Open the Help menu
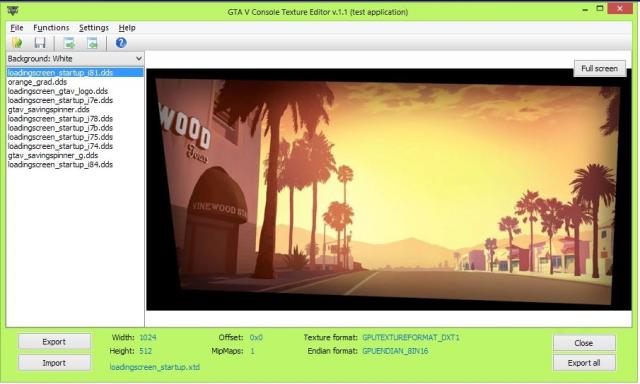This screenshot has height=384, width=640. (127, 28)
